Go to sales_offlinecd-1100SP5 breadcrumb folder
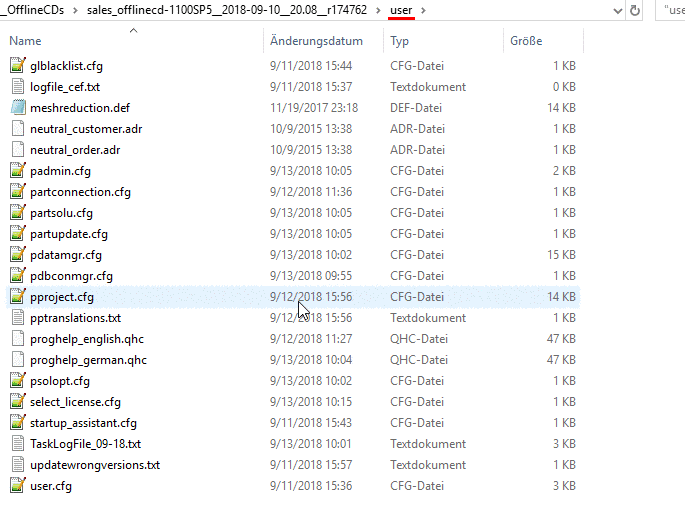The width and height of the screenshot is (685, 509). [x=227, y=10]
